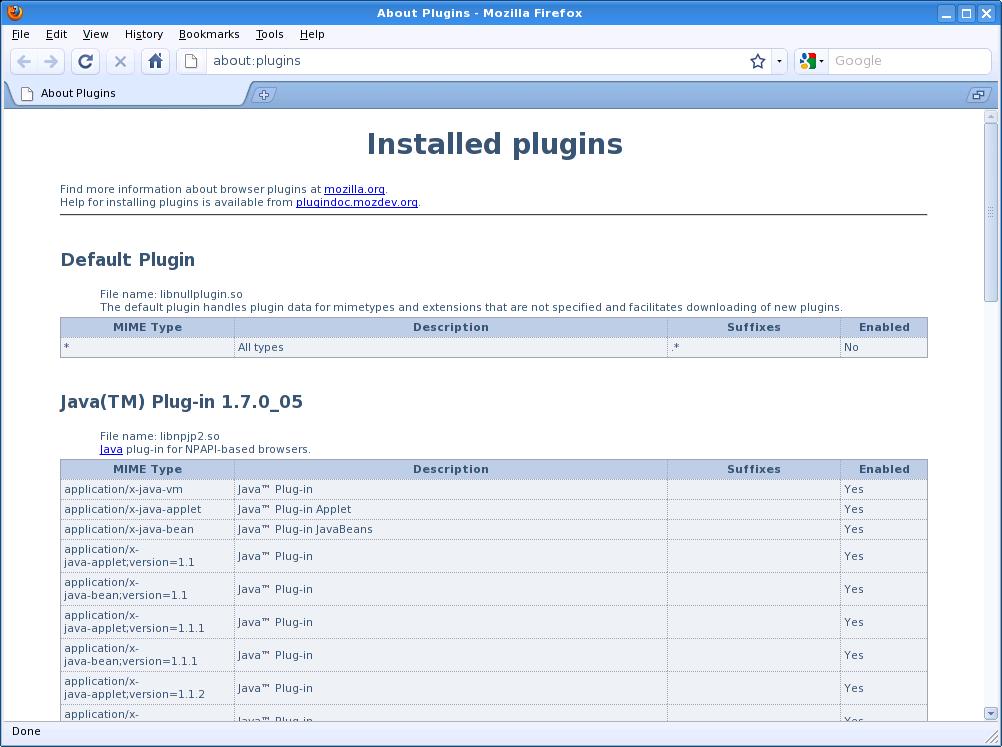
Task: Click the Stop loading button
Action: coord(119,61)
